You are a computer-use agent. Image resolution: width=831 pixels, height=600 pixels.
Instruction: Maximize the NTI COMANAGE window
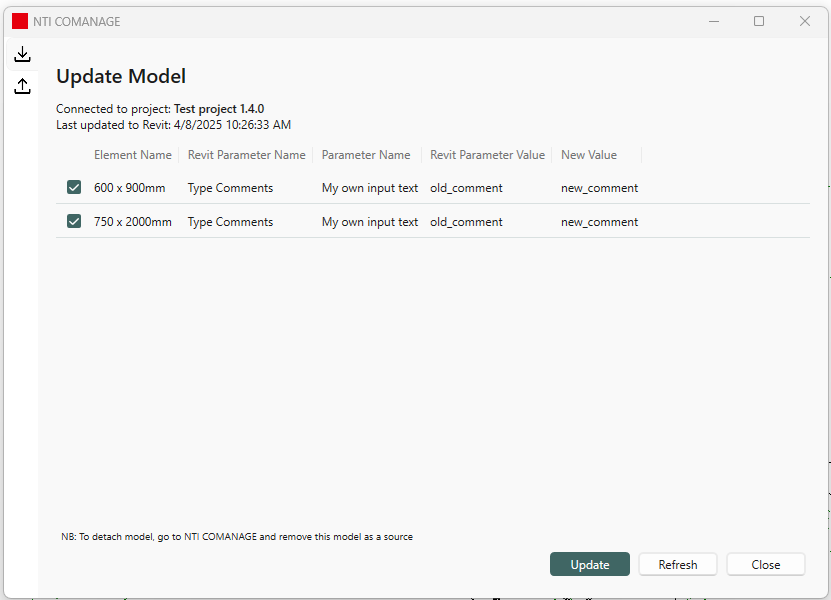(x=759, y=21)
